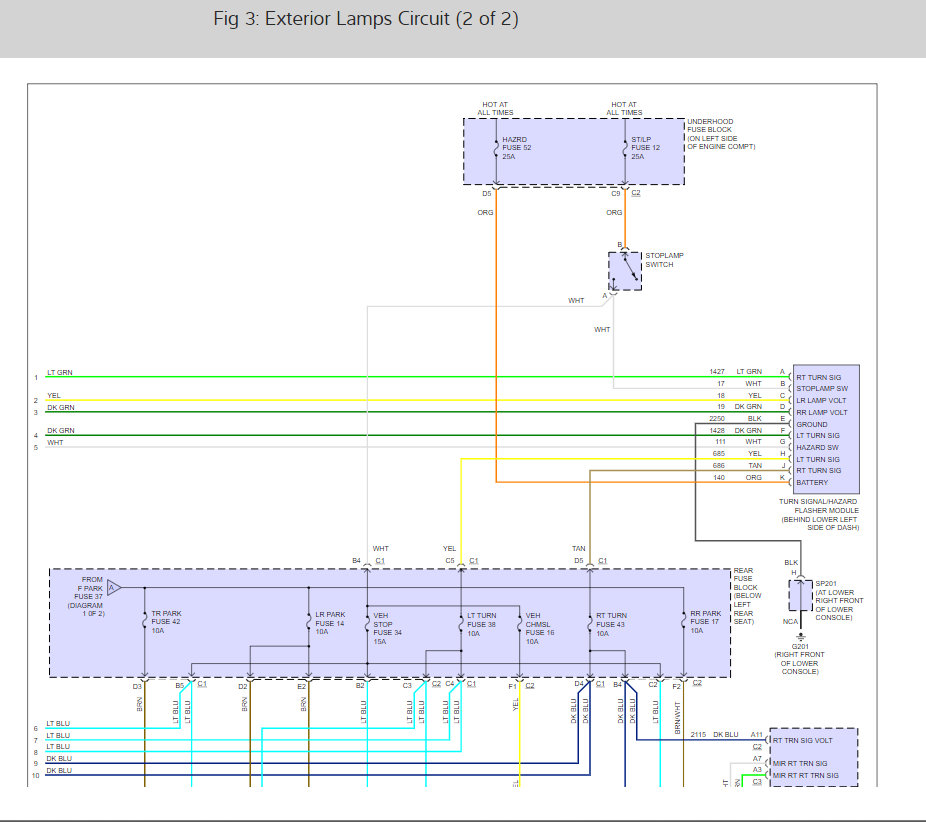The image size is (926, 822).
Task: Click the UNDERHOOD FUSE BLOCK description text
Action: (721, 134)
